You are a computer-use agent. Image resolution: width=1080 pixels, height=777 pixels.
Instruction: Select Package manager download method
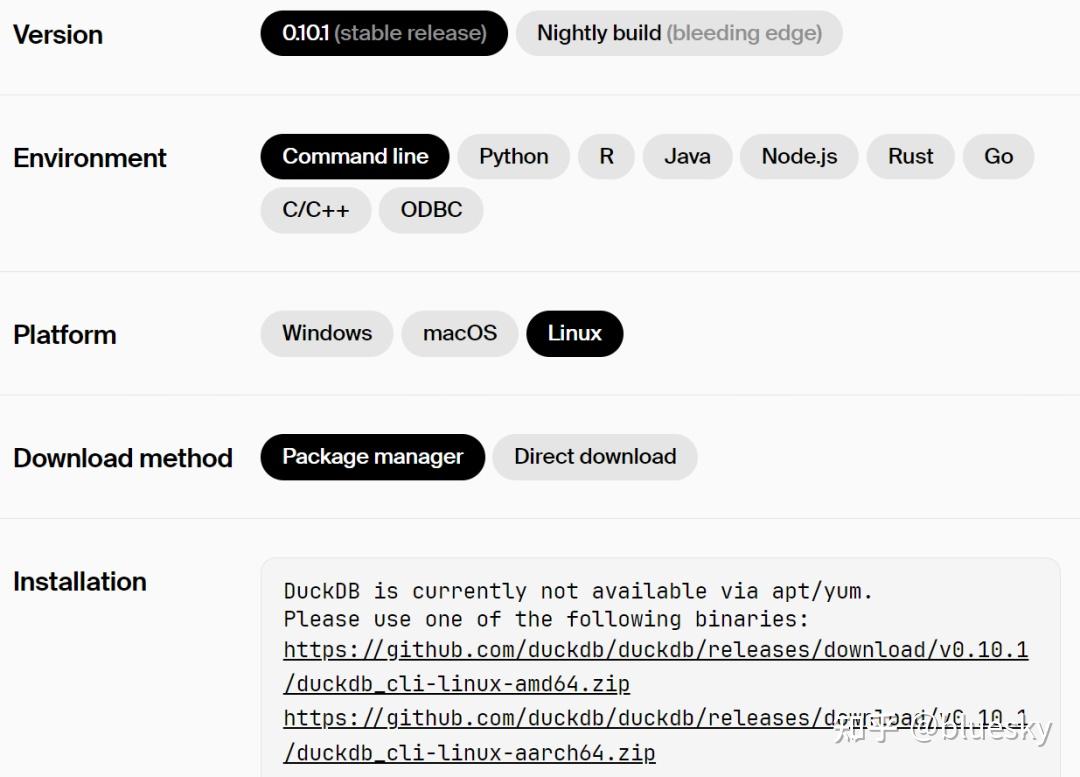click(x=372, y=457)
